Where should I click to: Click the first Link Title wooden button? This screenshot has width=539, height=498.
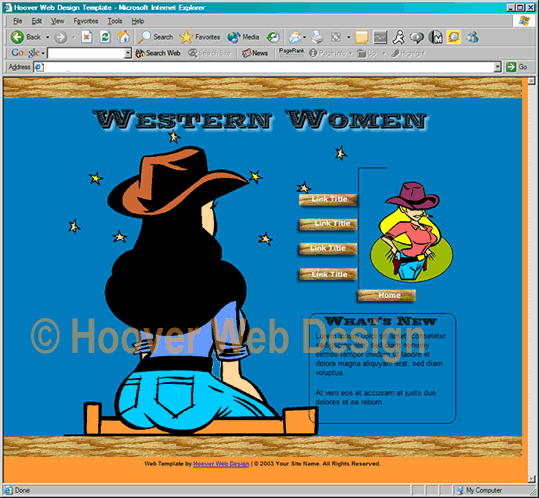tap(328, 200)
